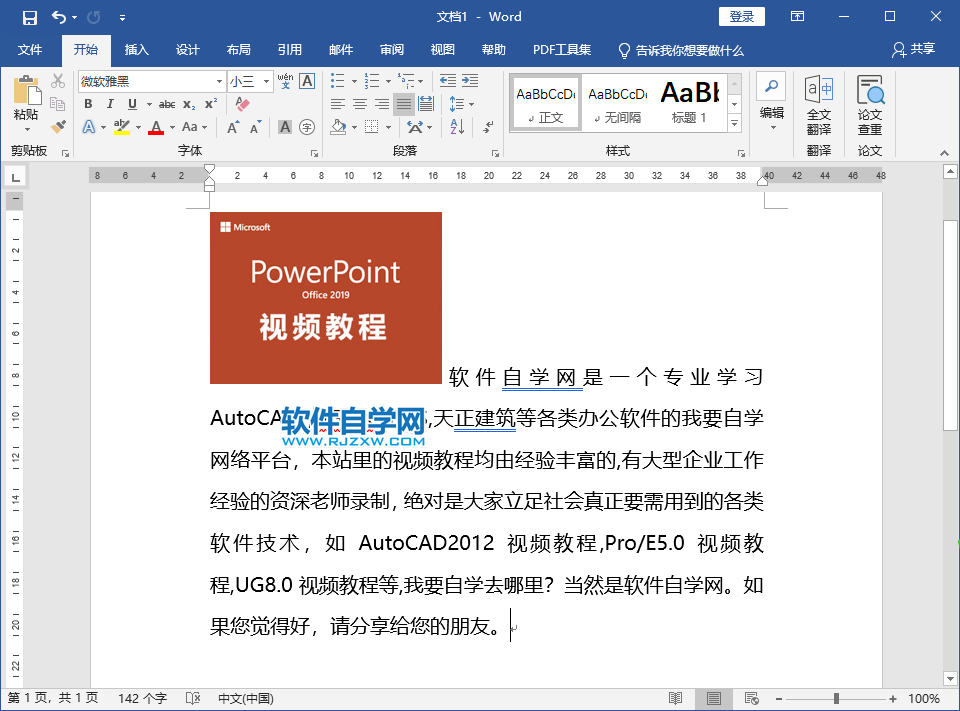Apply character shading icon
The height and width of the screenshot is (711, 960).
point(285,127)
